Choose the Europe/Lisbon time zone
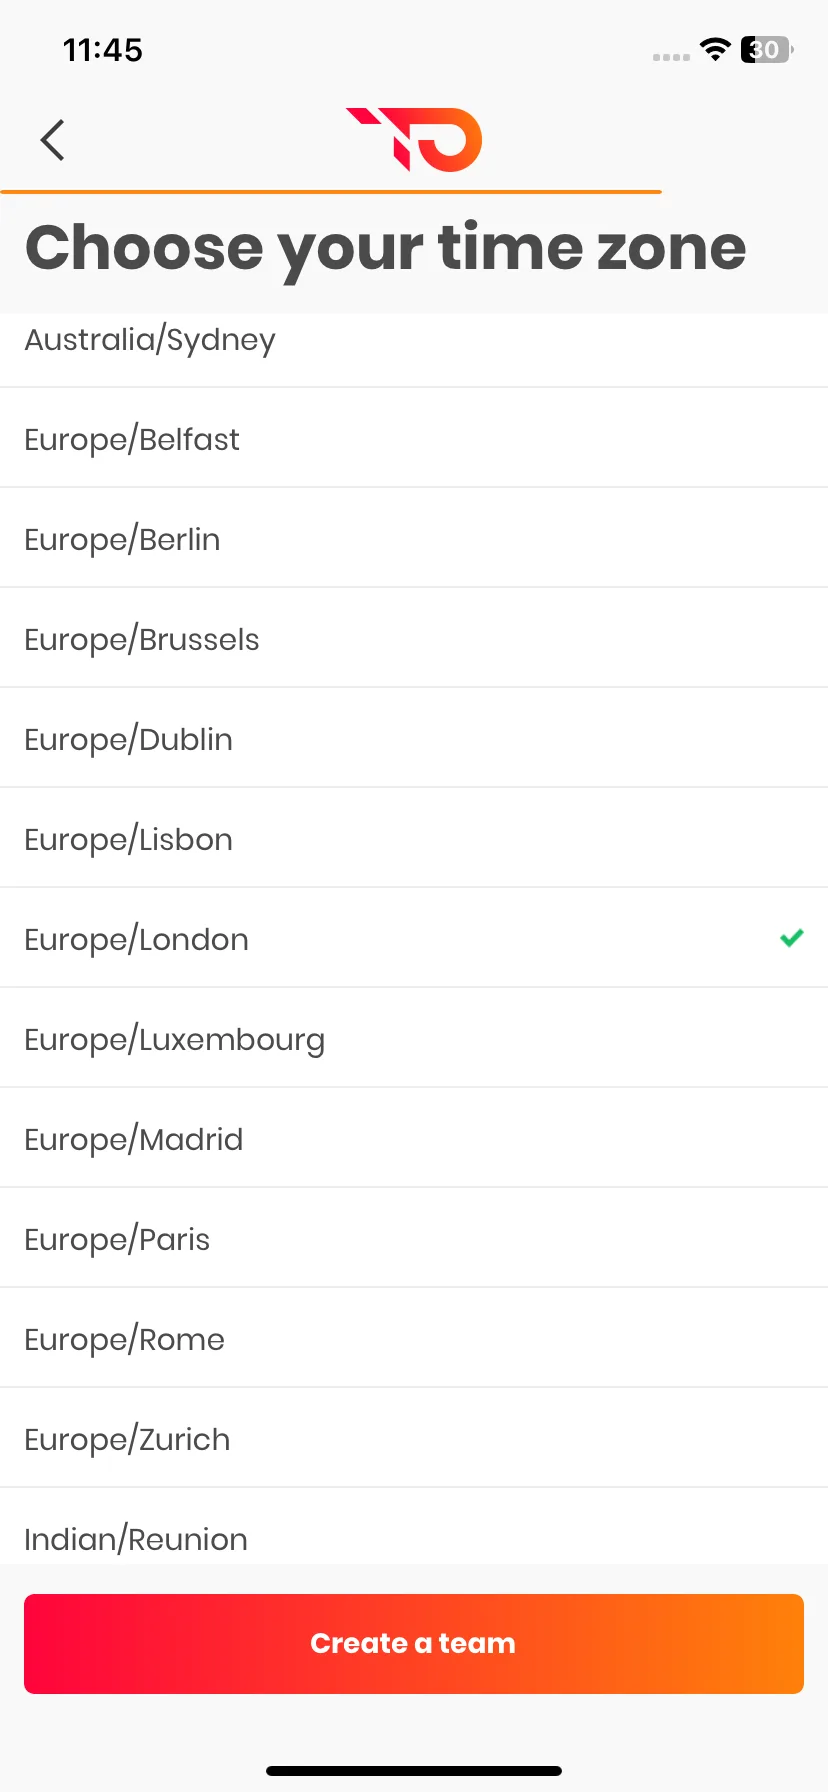828x1792 pixels. tap(414, 838)
